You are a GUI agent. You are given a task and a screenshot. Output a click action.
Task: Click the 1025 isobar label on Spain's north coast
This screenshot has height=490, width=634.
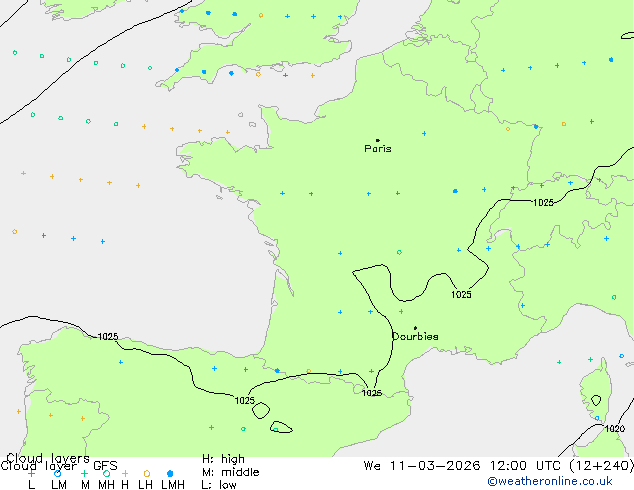pyautogui.click(x=108, y=336)
